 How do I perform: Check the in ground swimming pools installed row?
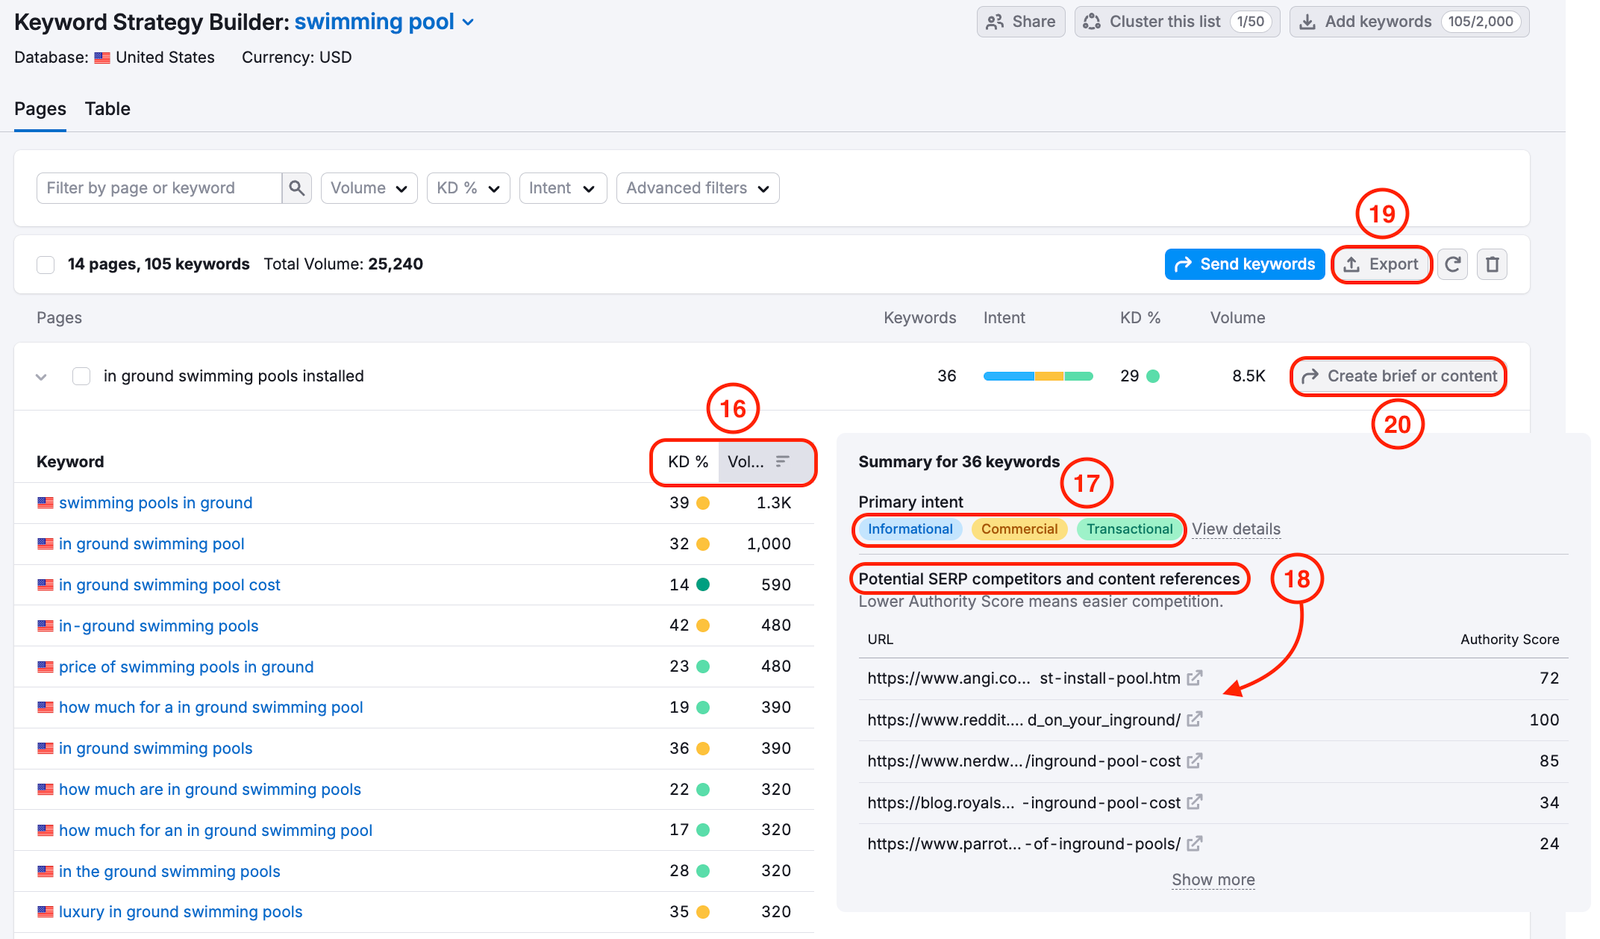coord(81,376)
